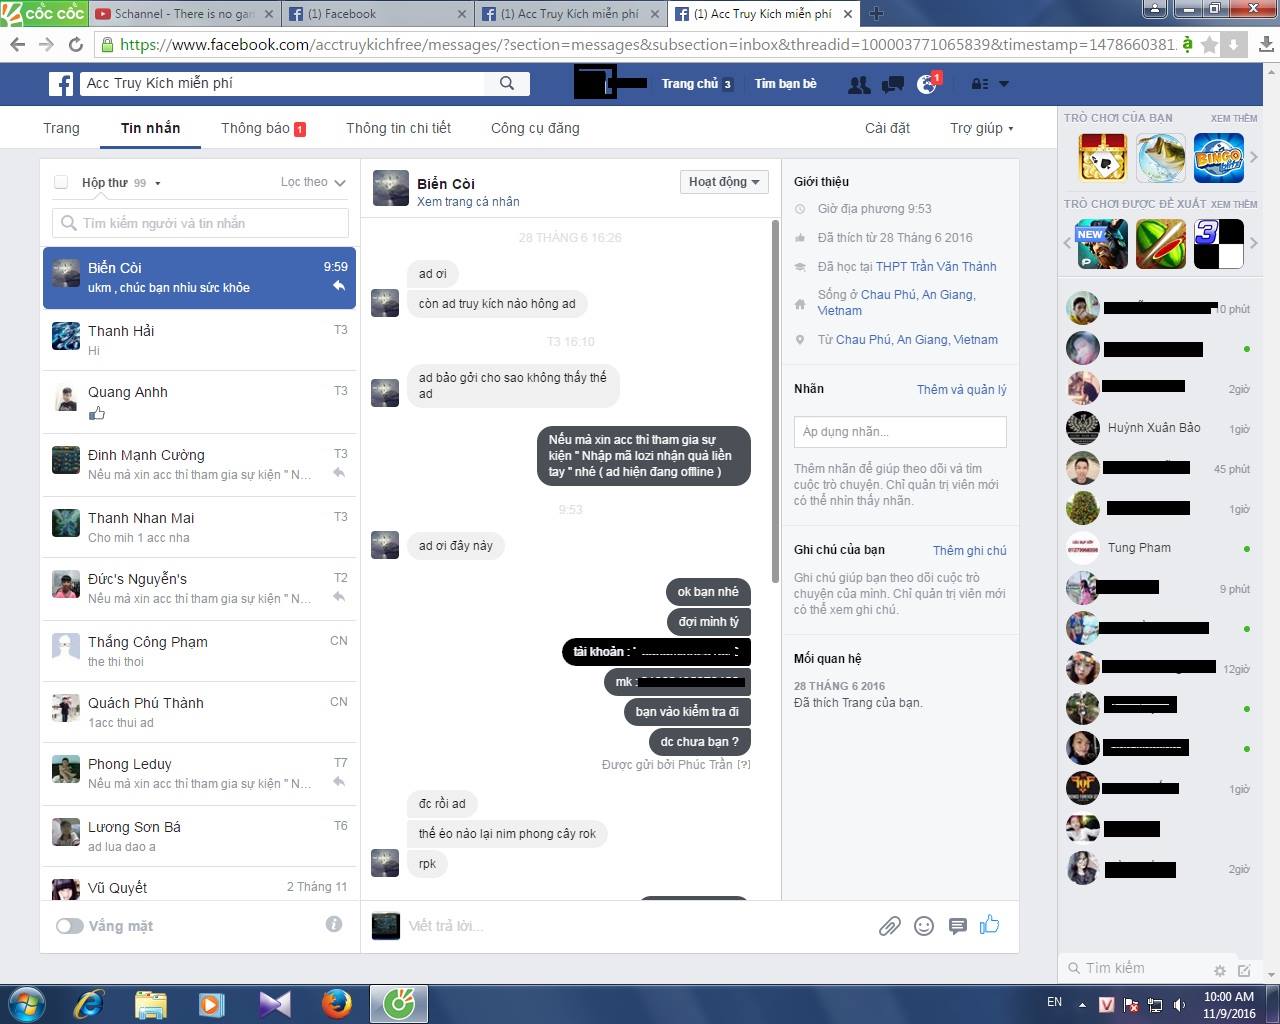Open the Quách Phú Thành conversation
This screenshot has height=1024, width=1280.
199,712
